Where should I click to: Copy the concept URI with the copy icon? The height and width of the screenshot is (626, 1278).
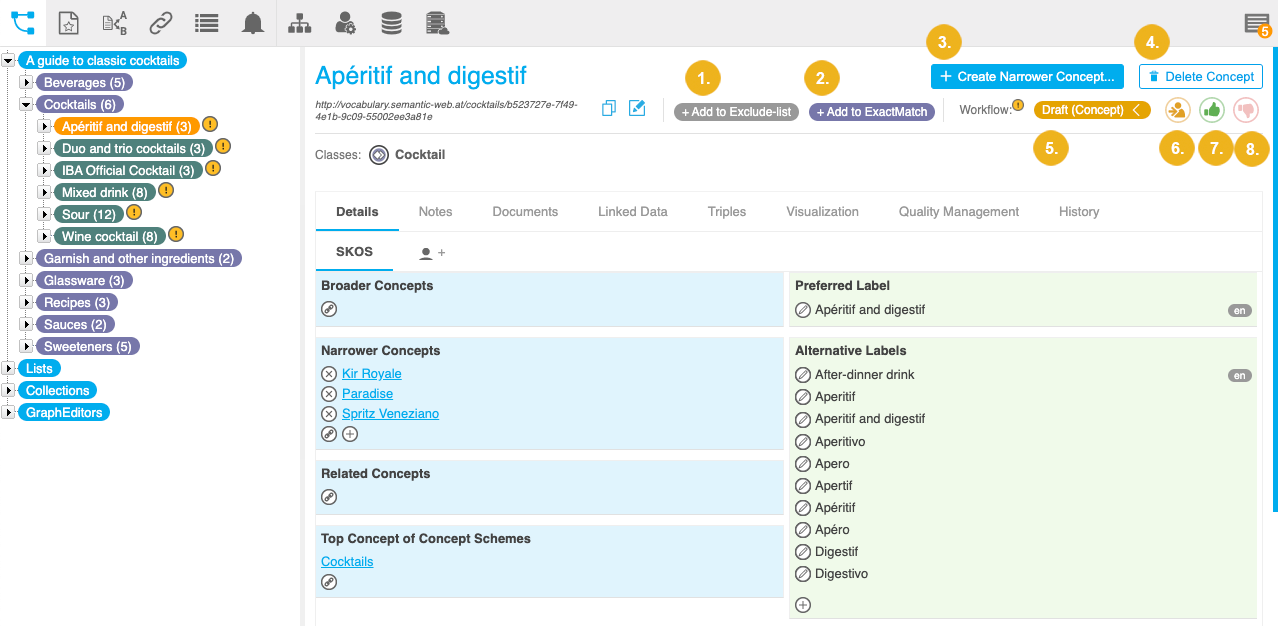[x=609, y=108]
